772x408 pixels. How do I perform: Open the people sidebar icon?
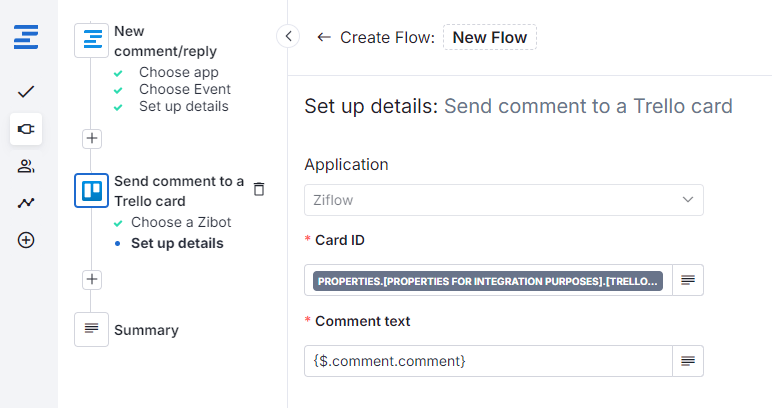tap(26, 166)
